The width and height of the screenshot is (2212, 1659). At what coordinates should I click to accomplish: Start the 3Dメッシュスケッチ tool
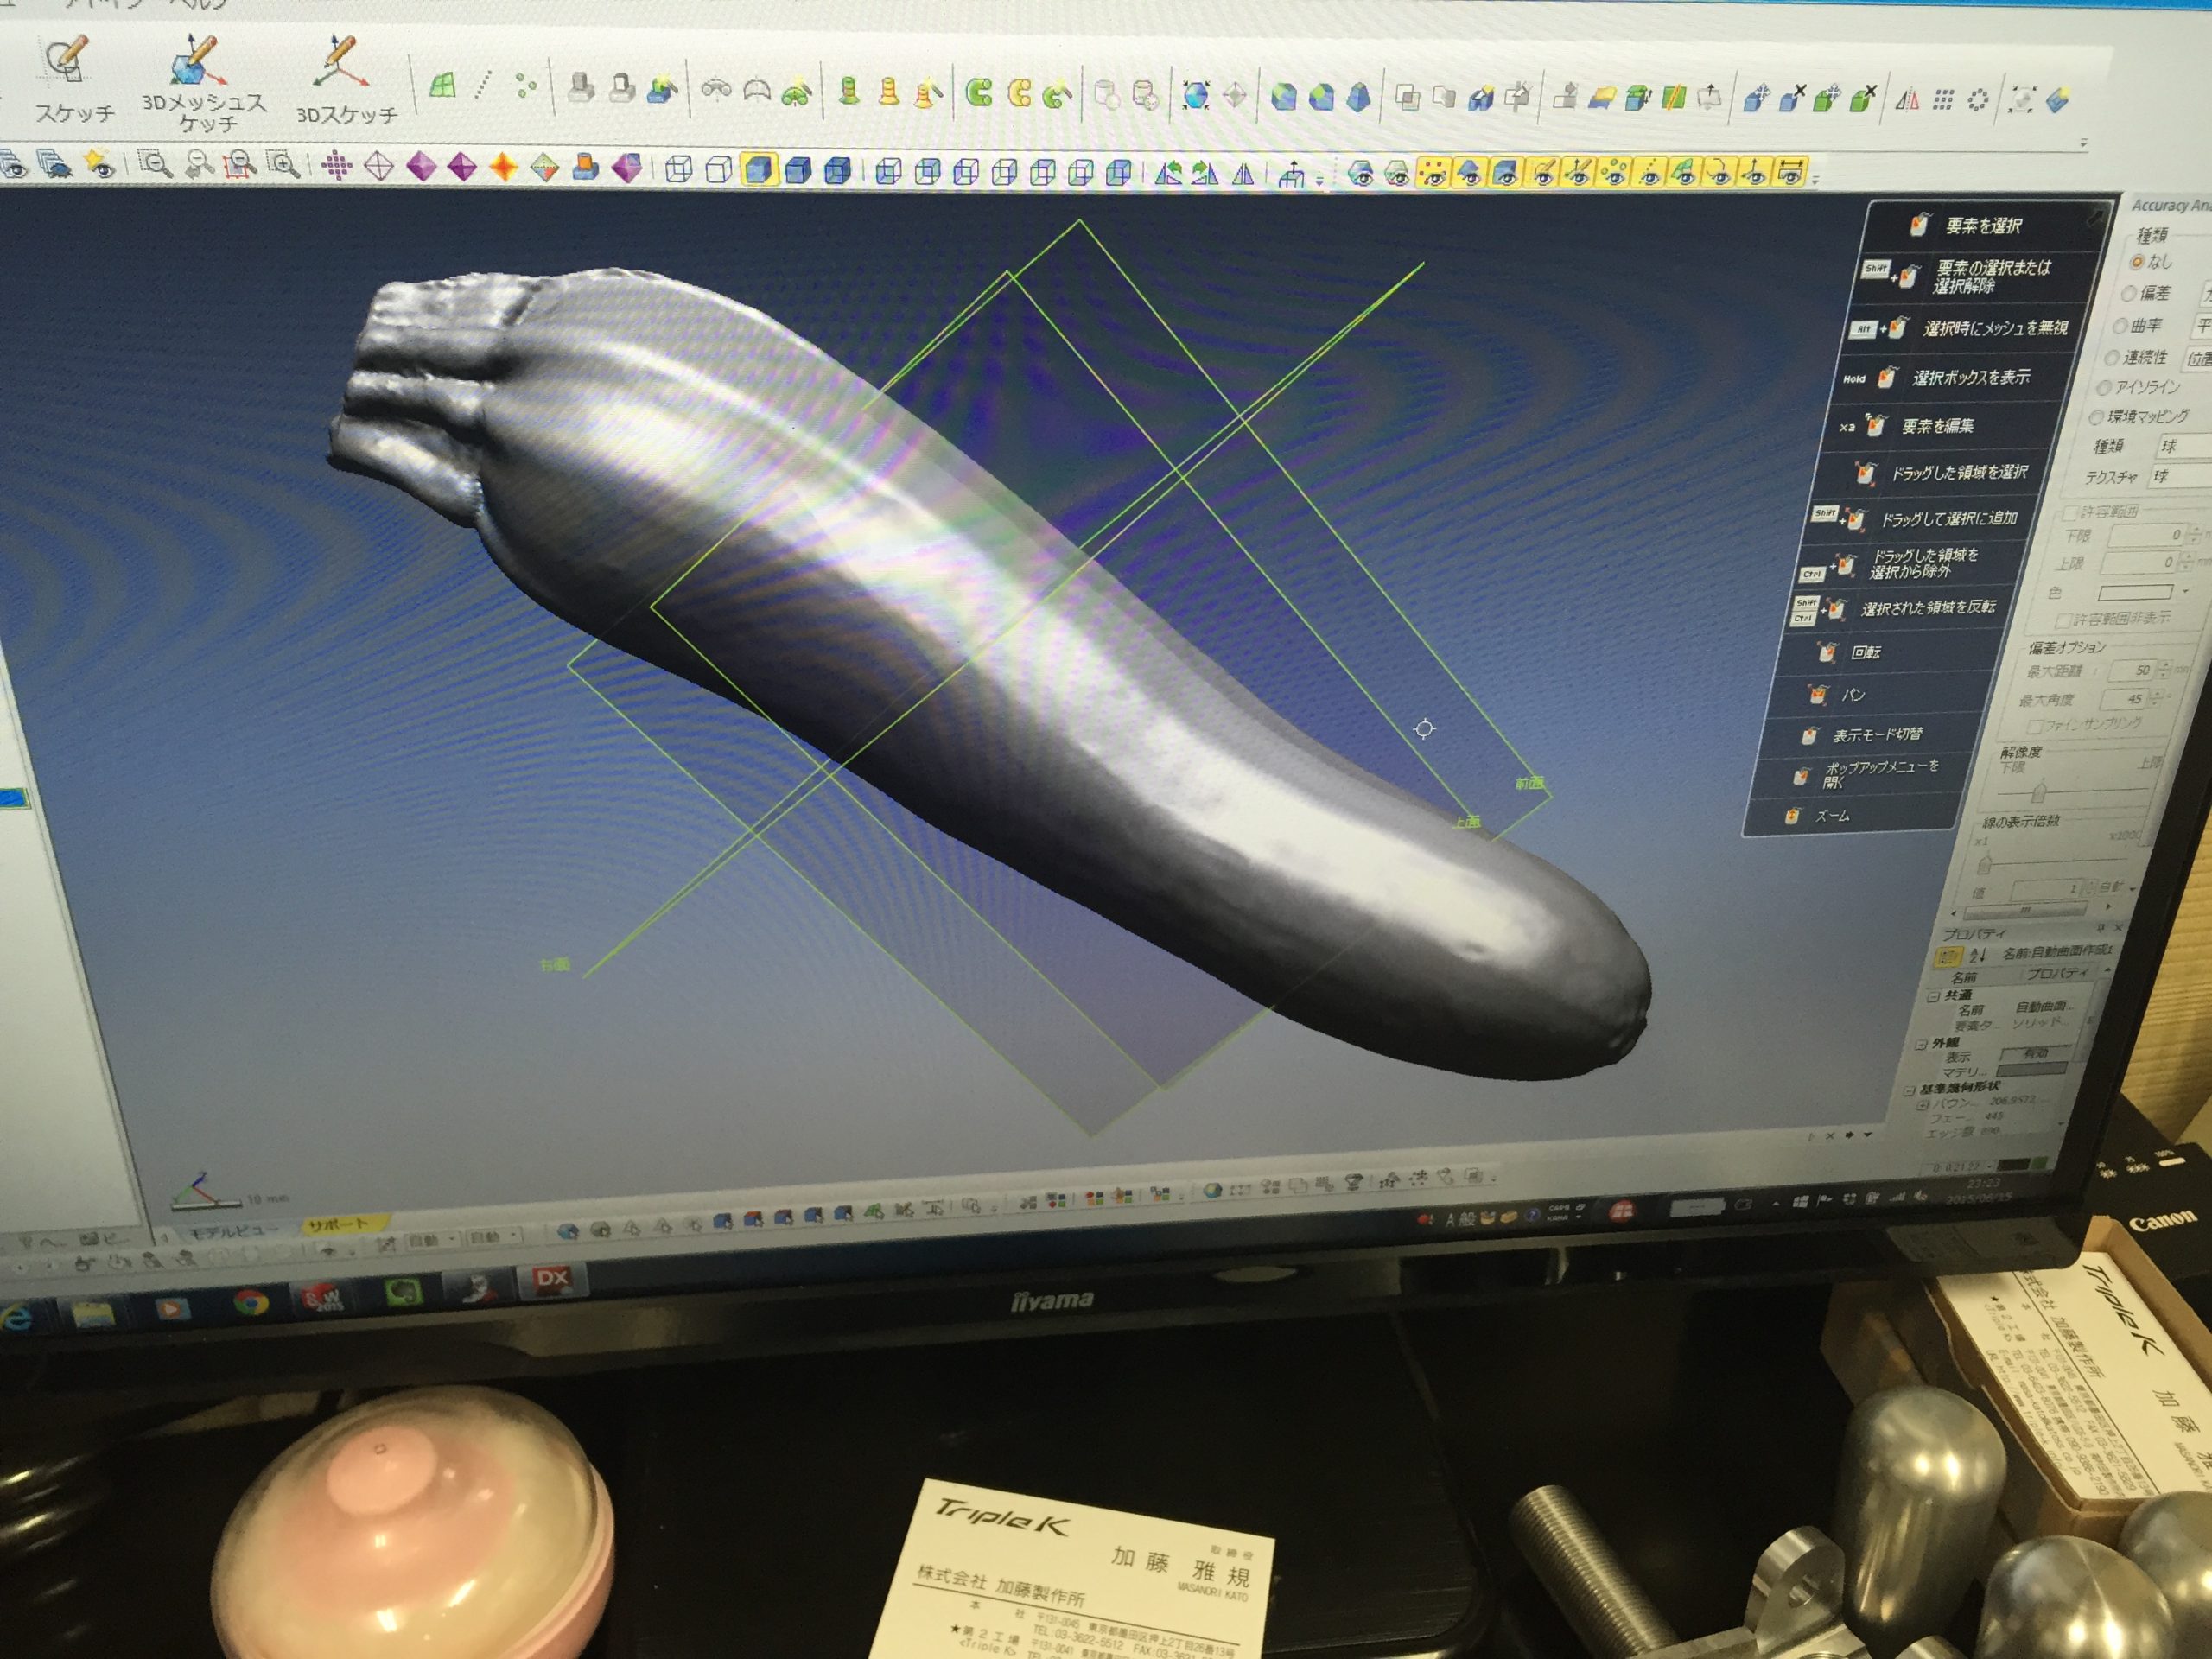click(x=204, y=84)
